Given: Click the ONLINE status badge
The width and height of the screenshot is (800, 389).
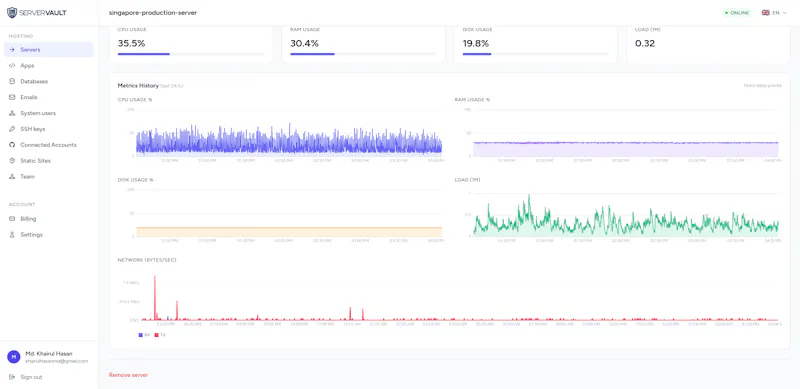Looking at the screenshot, I should pyautogui.click(x=737, y=13).
